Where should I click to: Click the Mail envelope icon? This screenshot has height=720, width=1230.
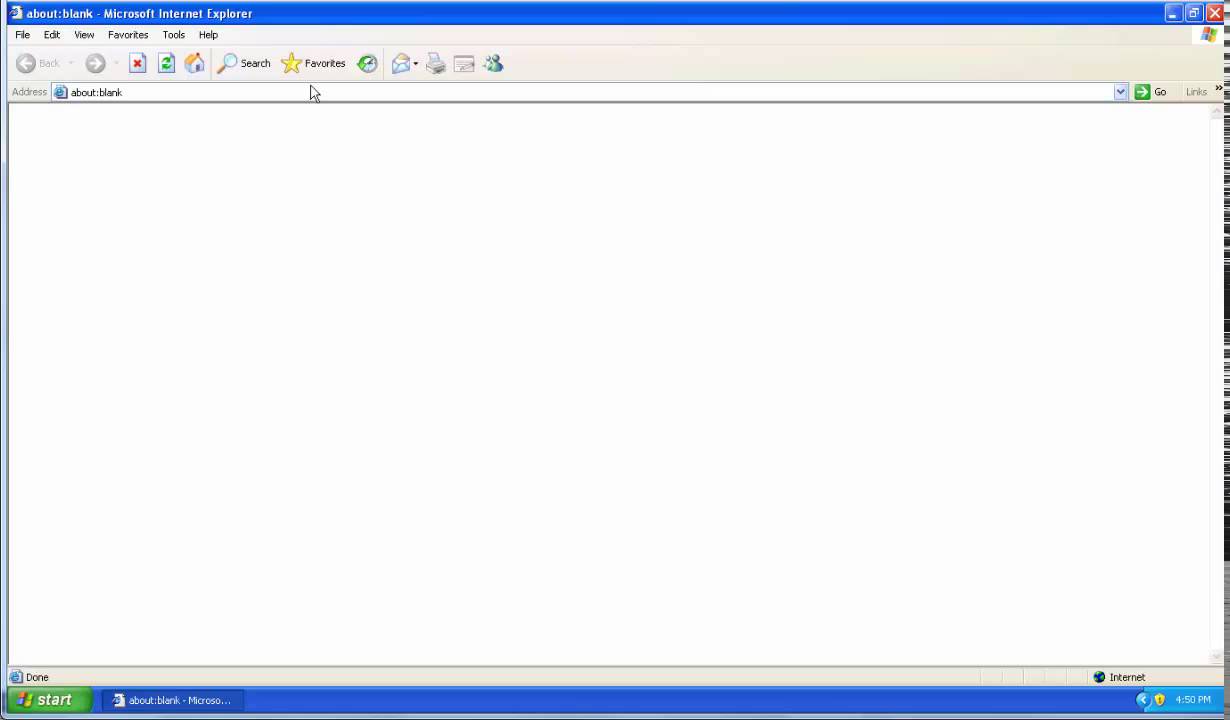400,63
